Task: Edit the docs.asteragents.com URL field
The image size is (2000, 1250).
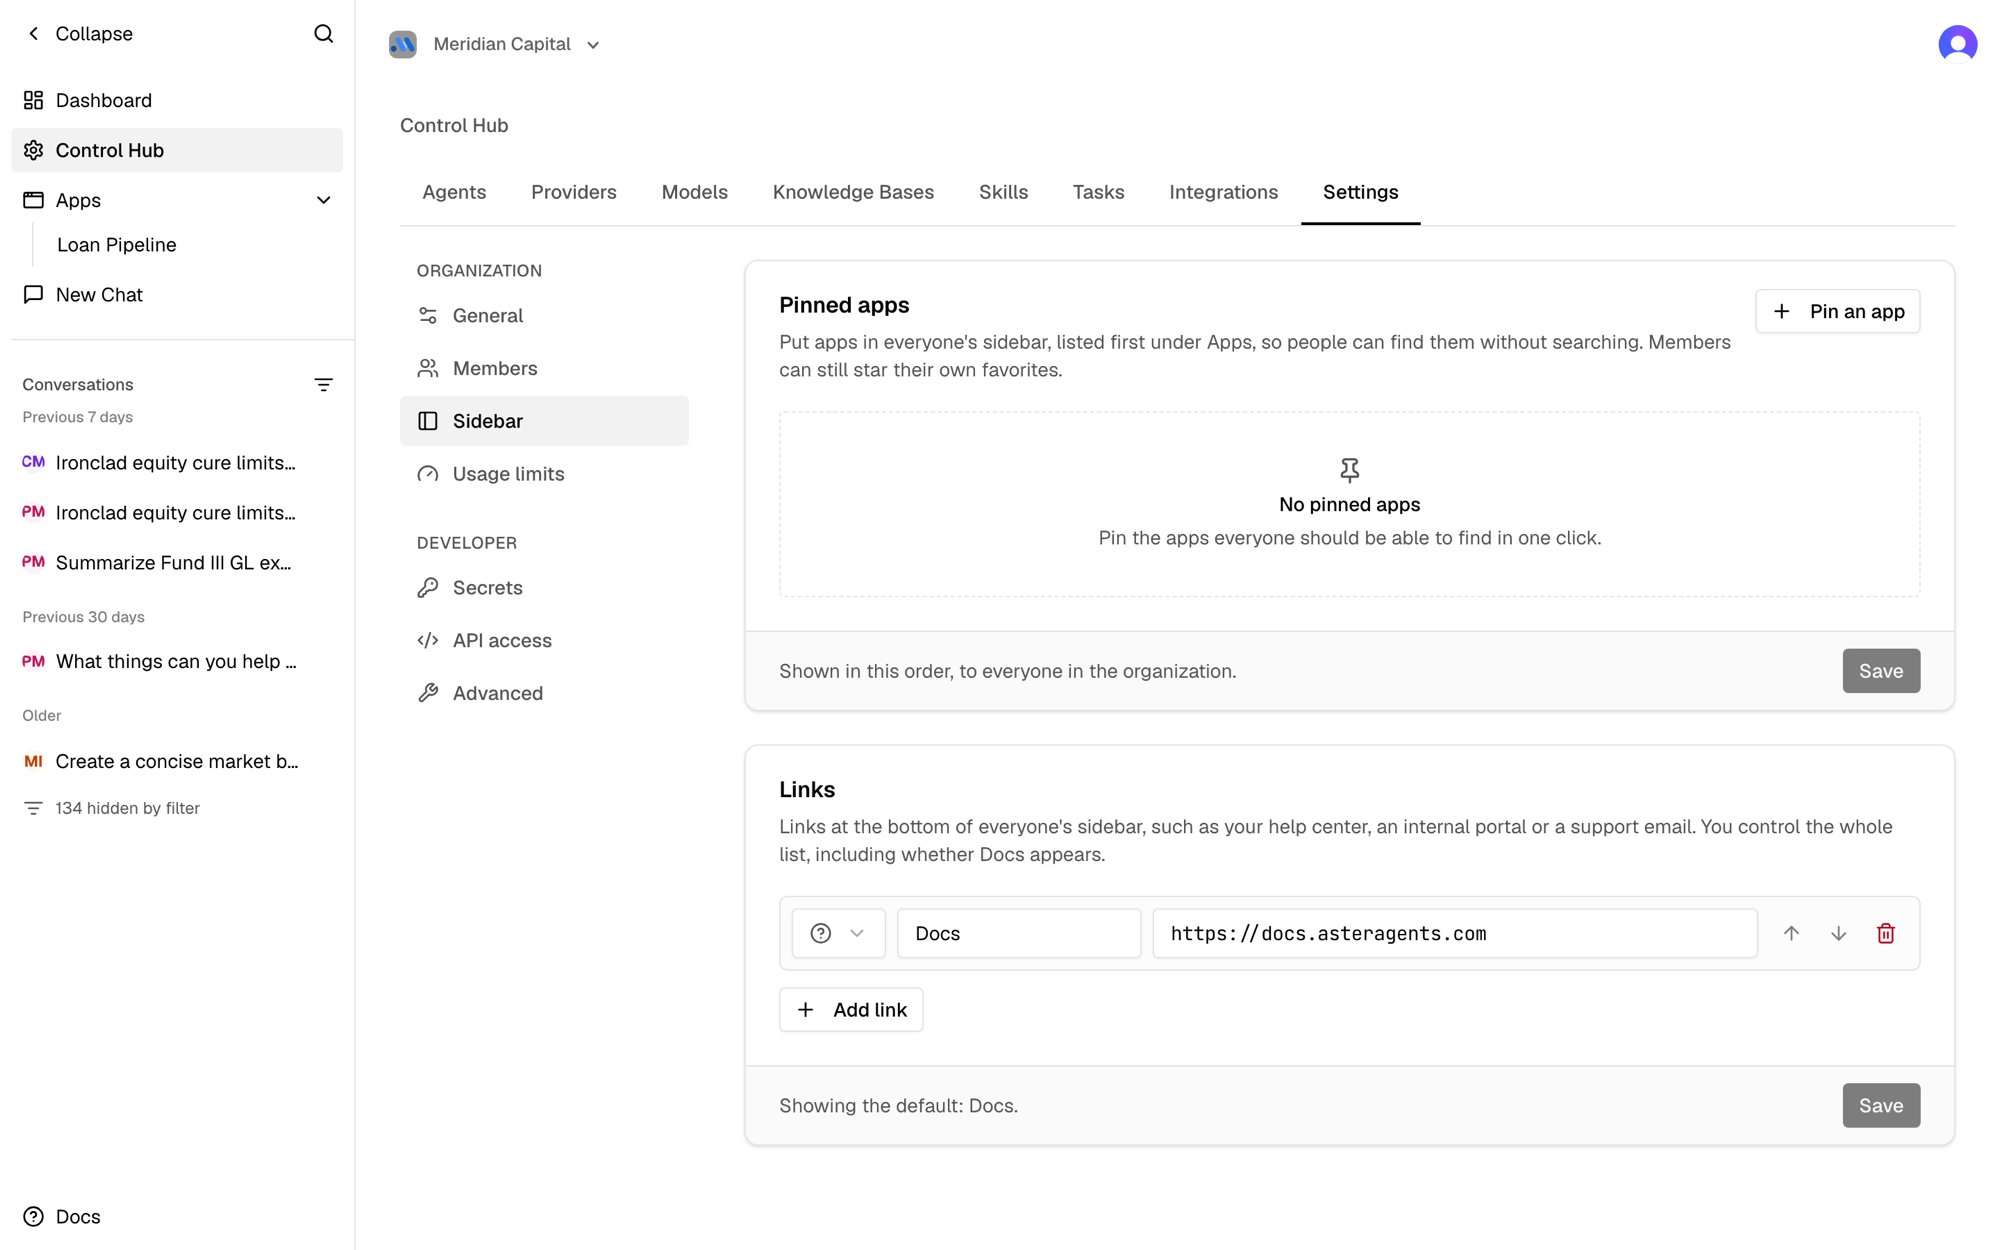Action: pyautogui.click(x=1455, y=933)
